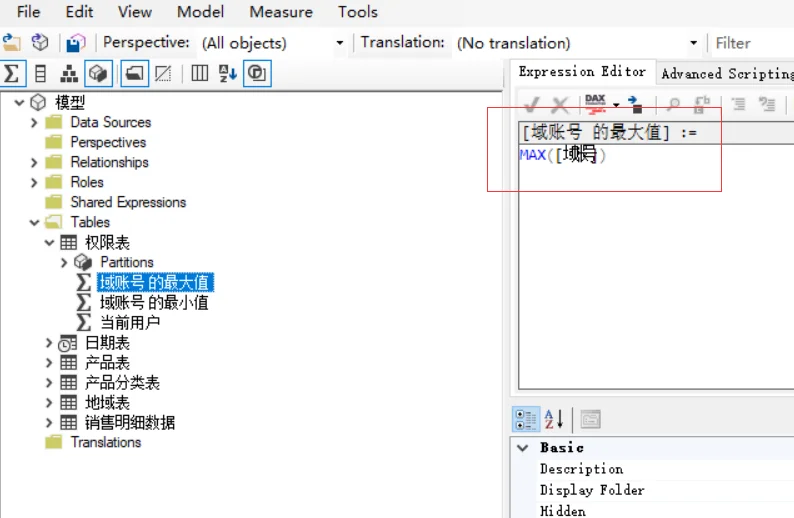
Task: Click the outdent lines icon
Action: point(767,104)
